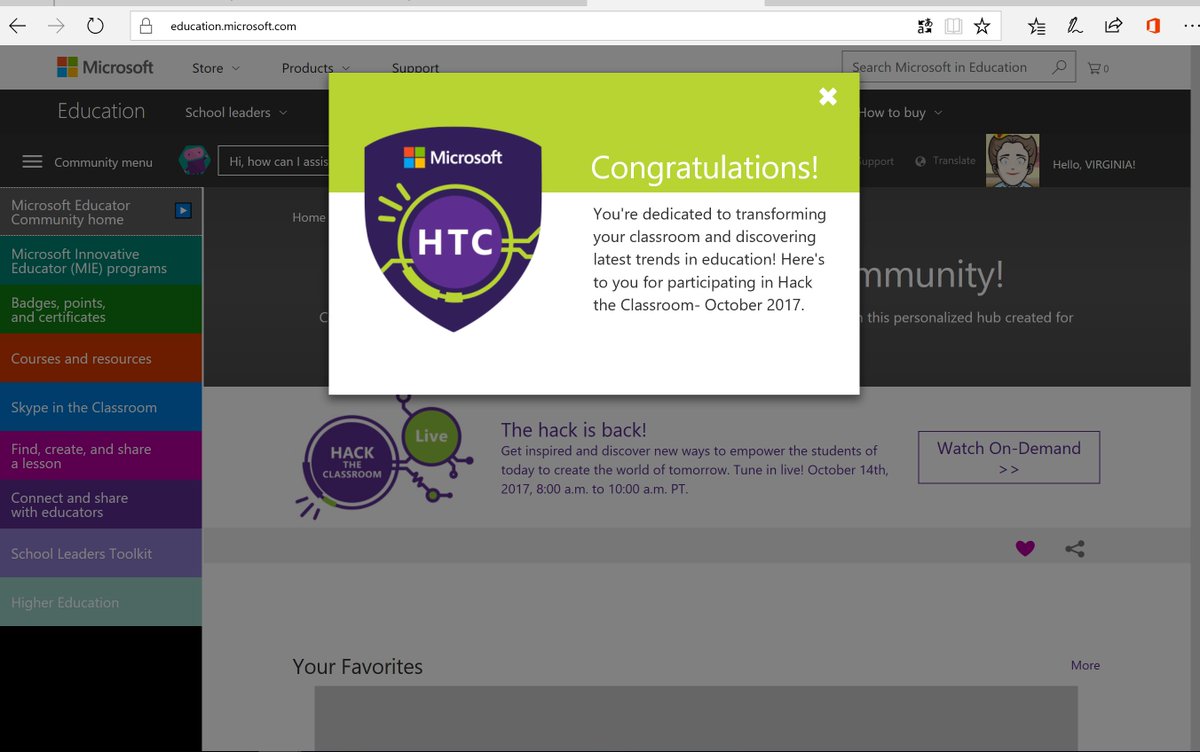Expand the School leaders dropdown
This screenshot has height=752, width=1200.
(x=236, y=112)
